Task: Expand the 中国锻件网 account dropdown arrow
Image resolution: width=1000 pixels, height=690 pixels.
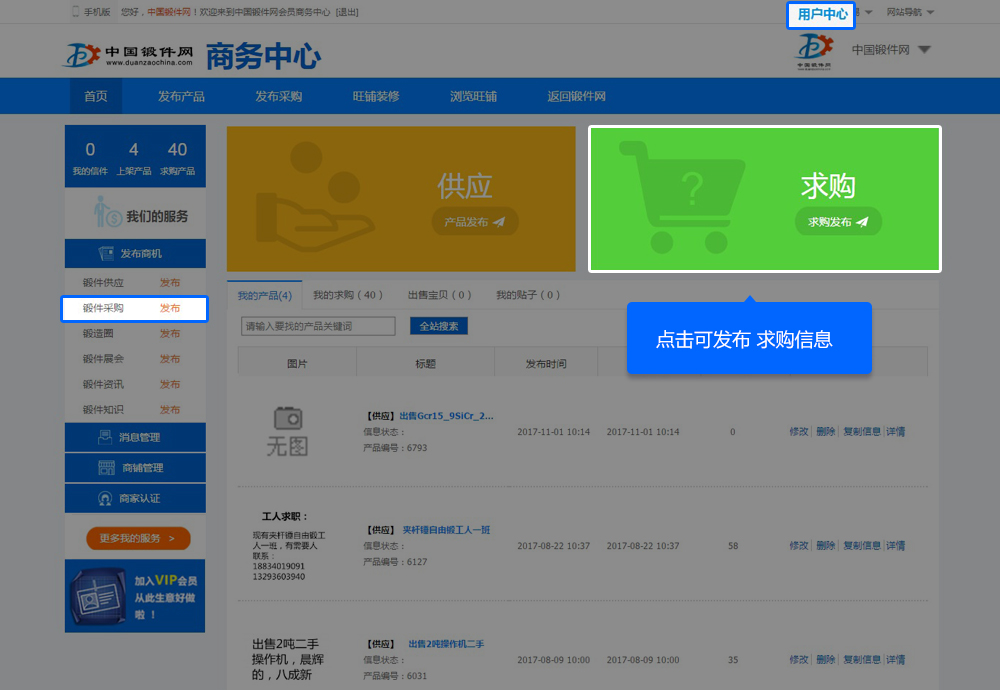Action: tap(924, 50)
